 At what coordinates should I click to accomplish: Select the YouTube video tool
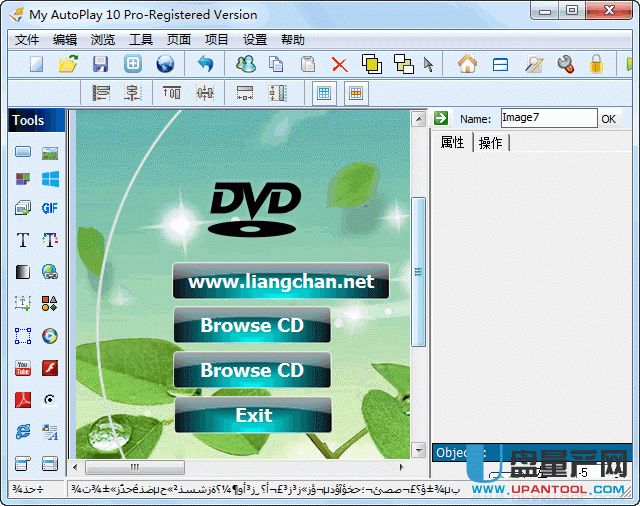pyautogui.click(x=22, y=368)
